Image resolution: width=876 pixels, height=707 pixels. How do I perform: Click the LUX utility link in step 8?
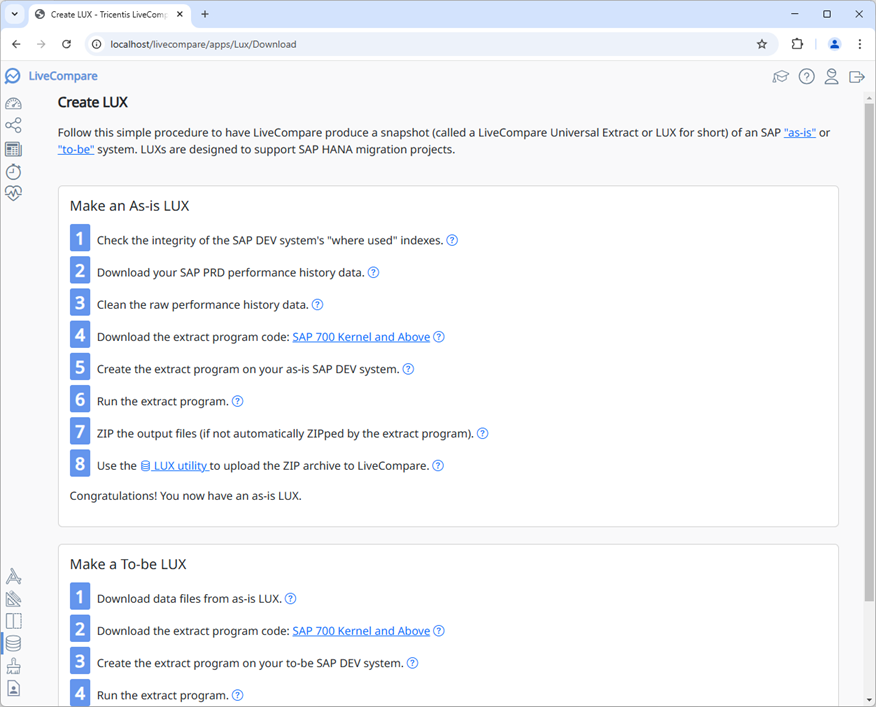click(176, 465)
